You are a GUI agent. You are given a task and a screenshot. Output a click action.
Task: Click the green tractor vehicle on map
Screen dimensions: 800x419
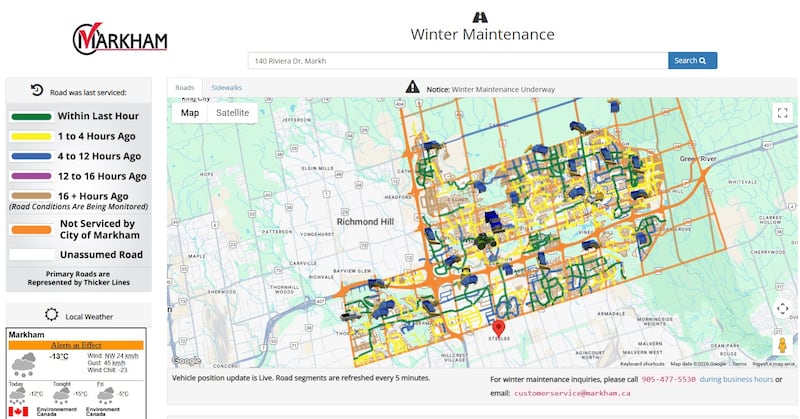point(484,240)
